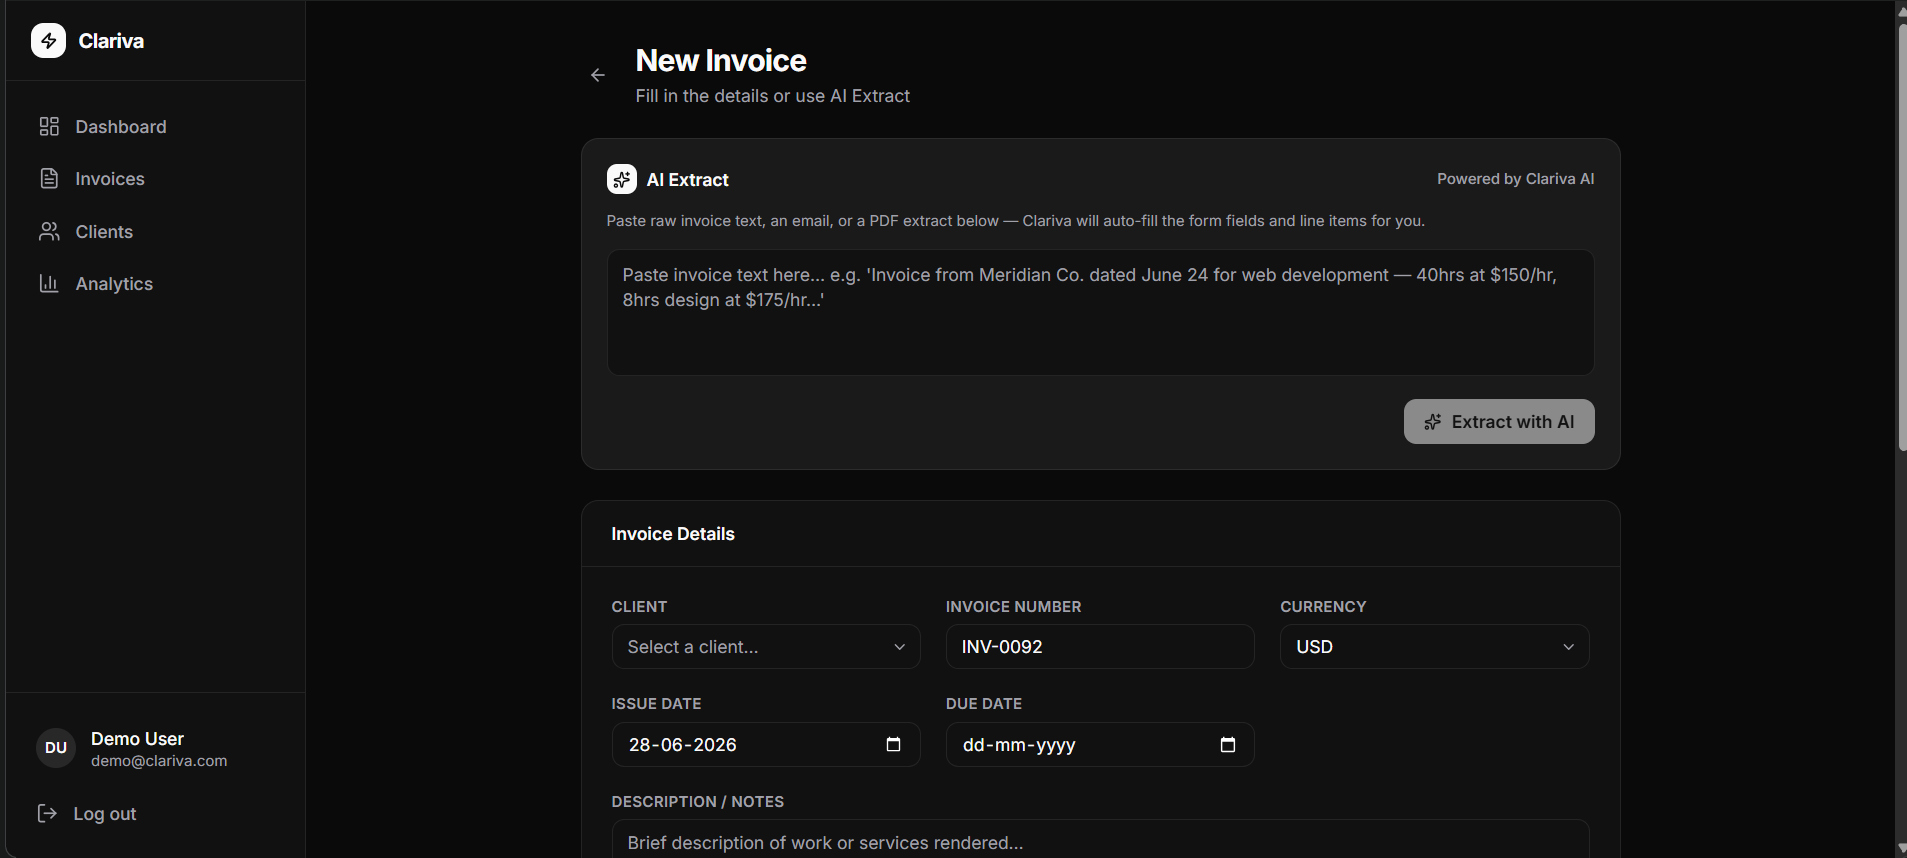Image resolution: width=1907 pixels, height=858 pixels.
Task: Click the New Invoice heading
Action: 721,60
